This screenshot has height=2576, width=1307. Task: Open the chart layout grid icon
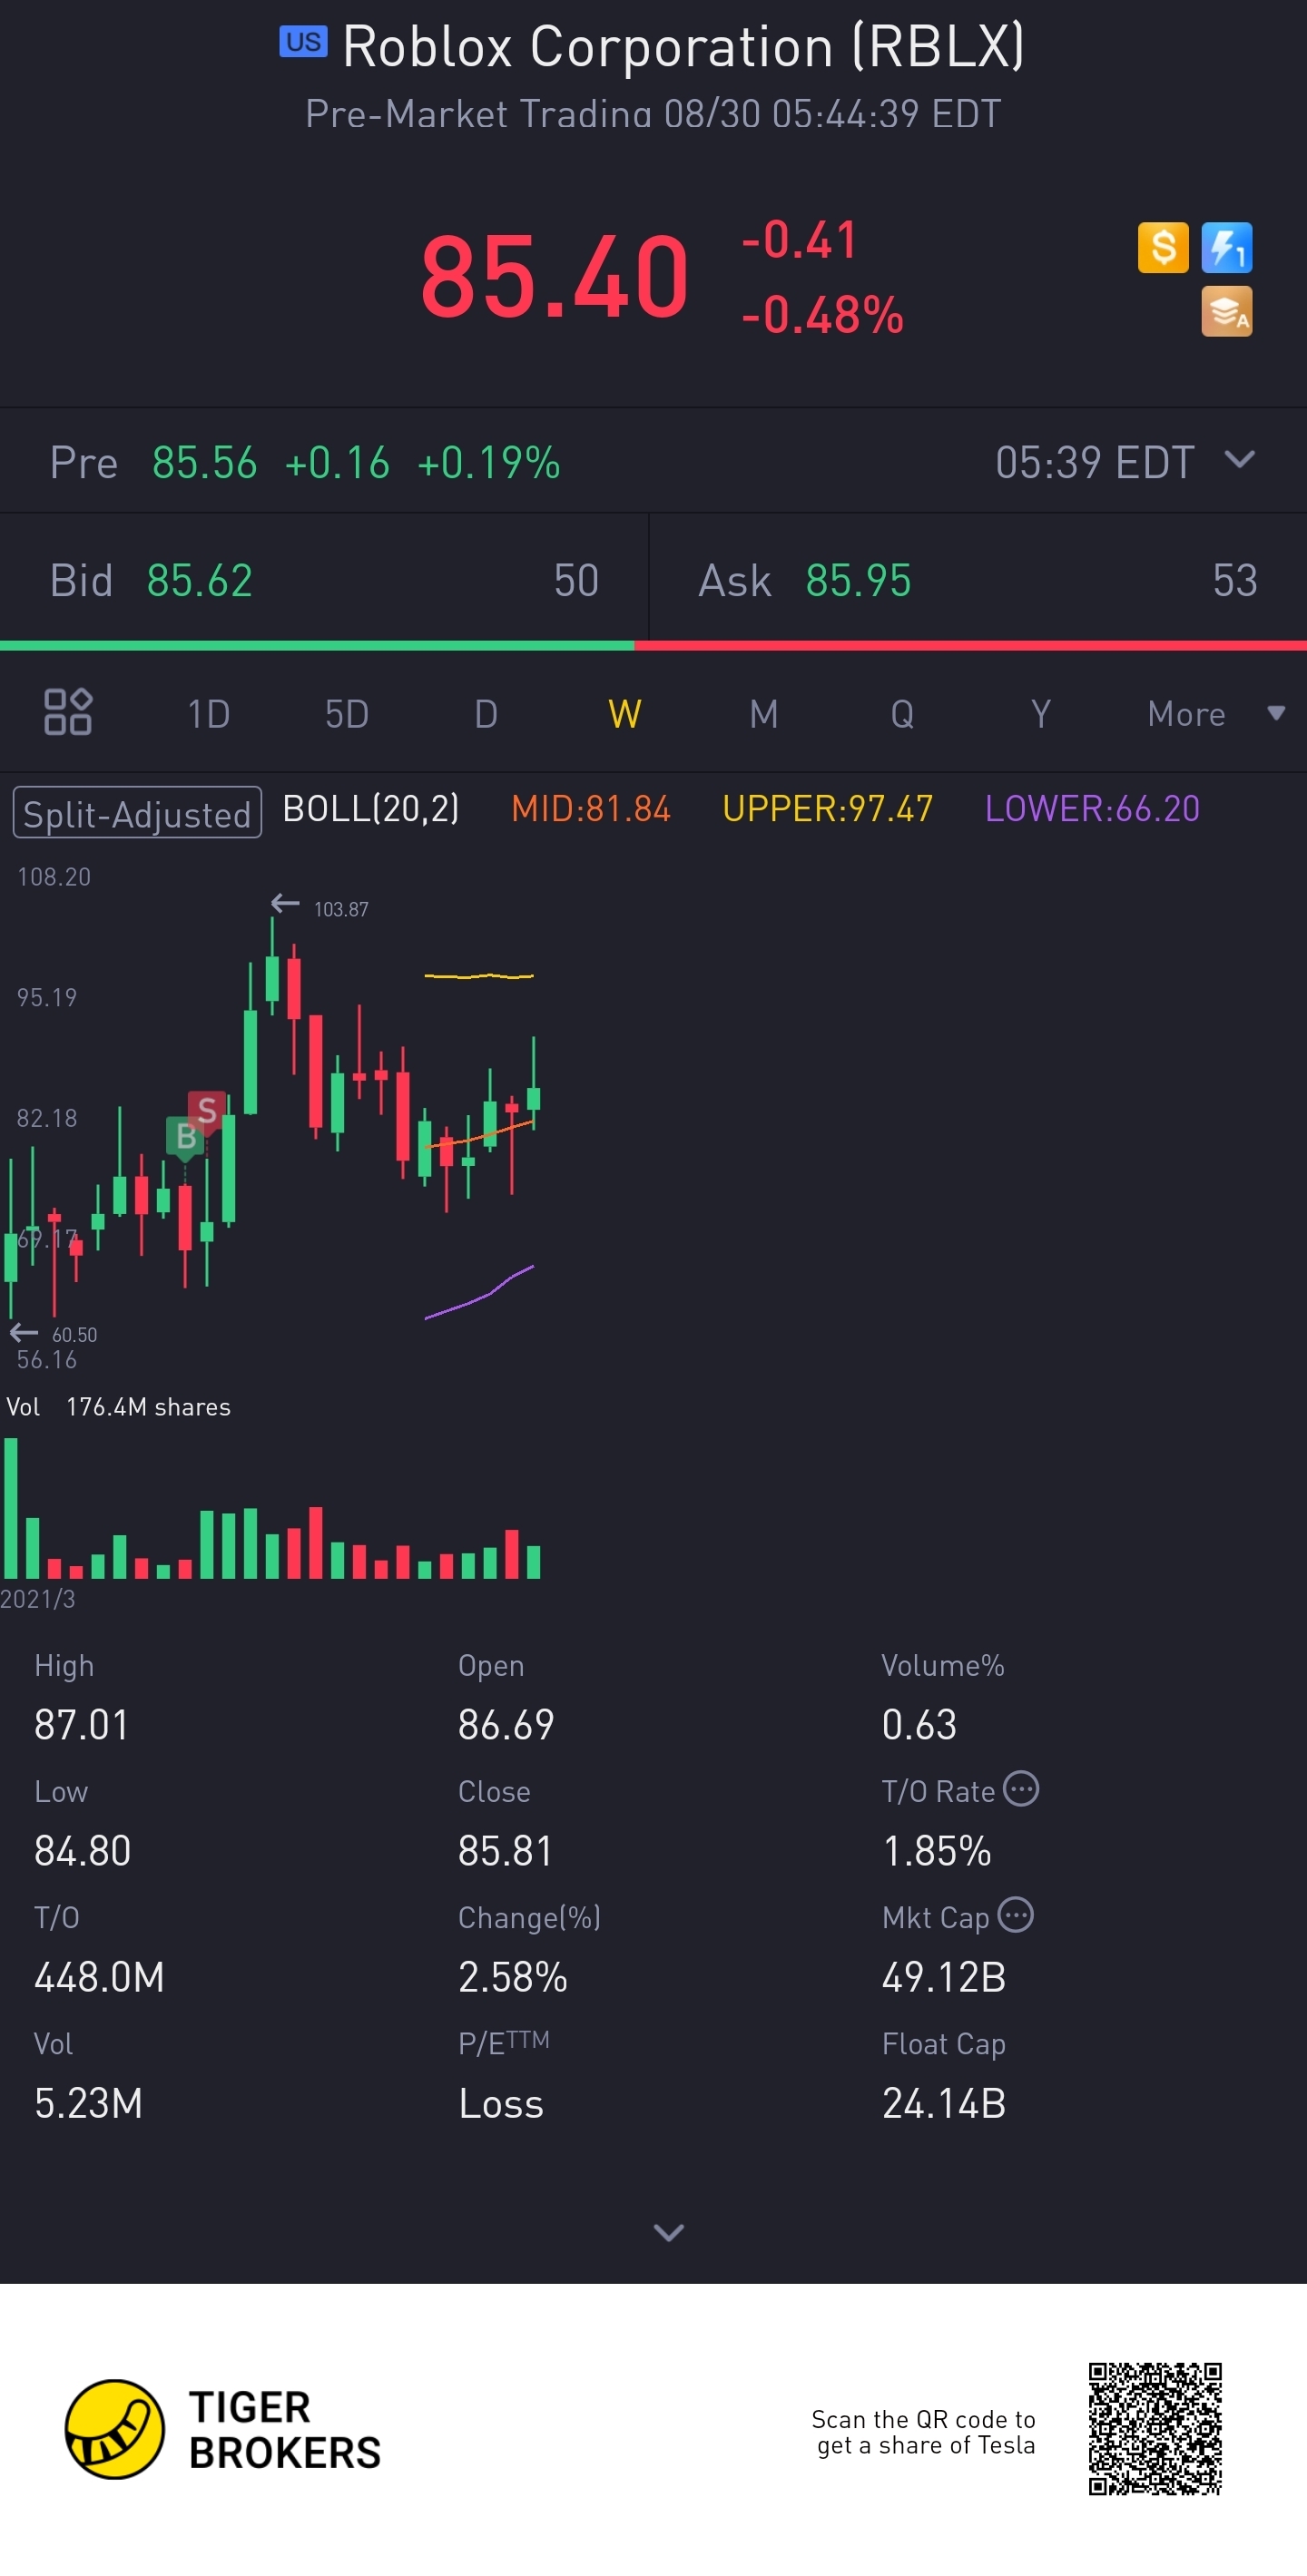point(68,712)
